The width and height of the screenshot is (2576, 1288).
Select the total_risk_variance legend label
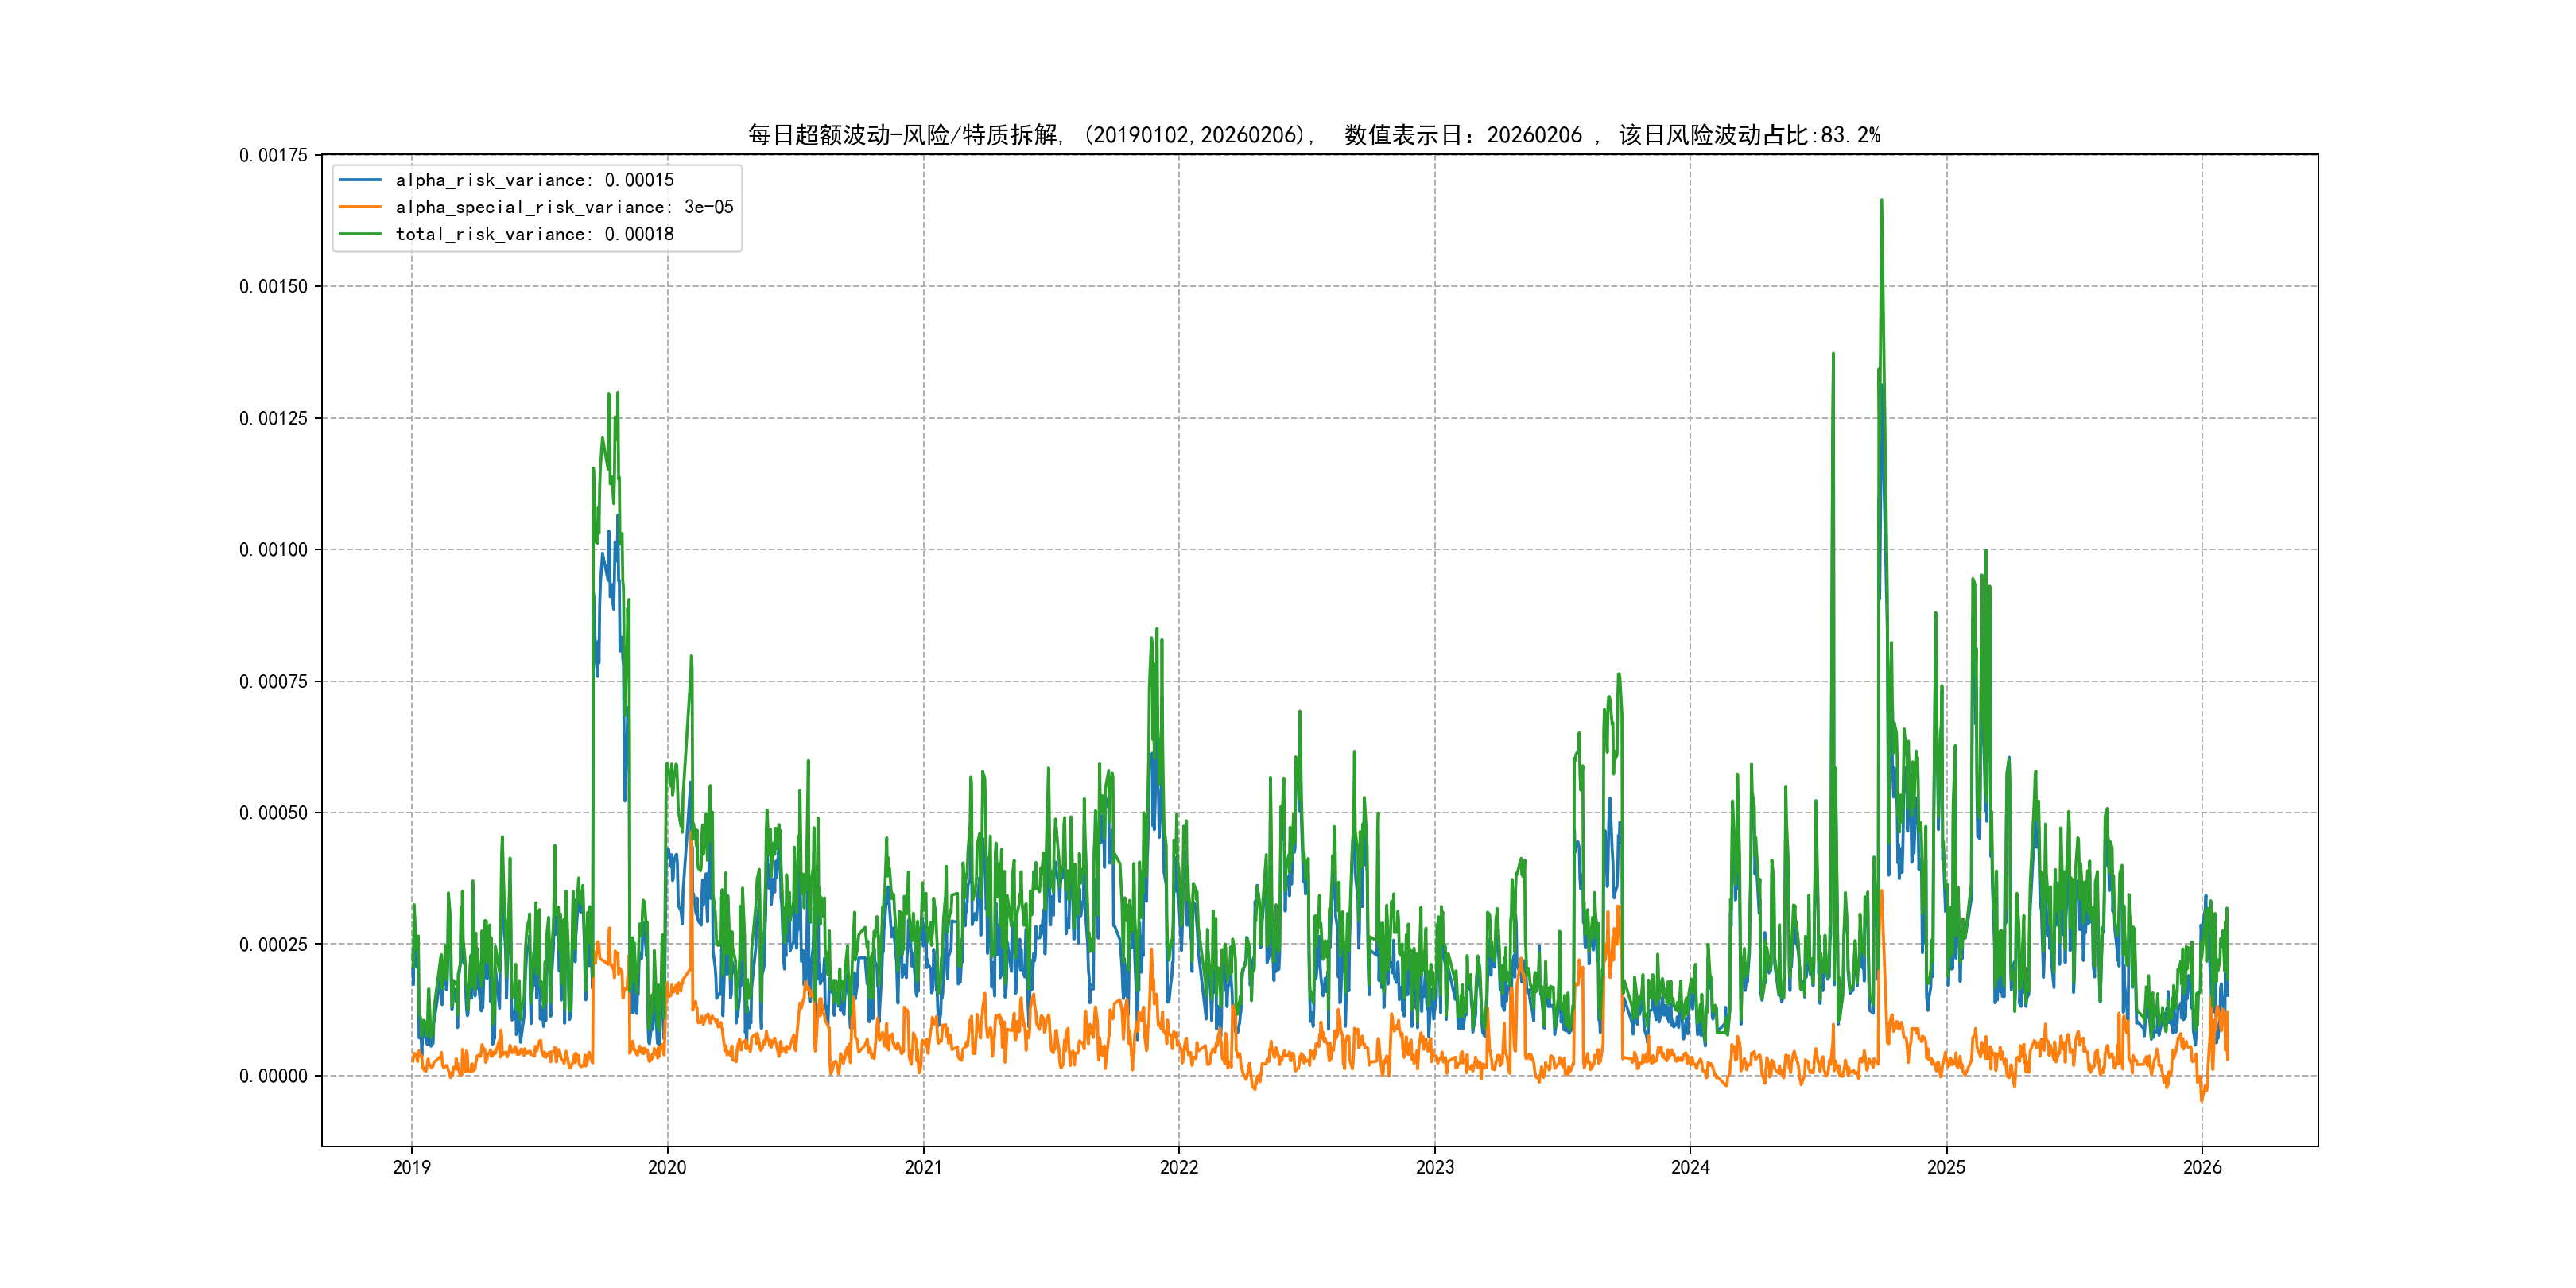534,234
